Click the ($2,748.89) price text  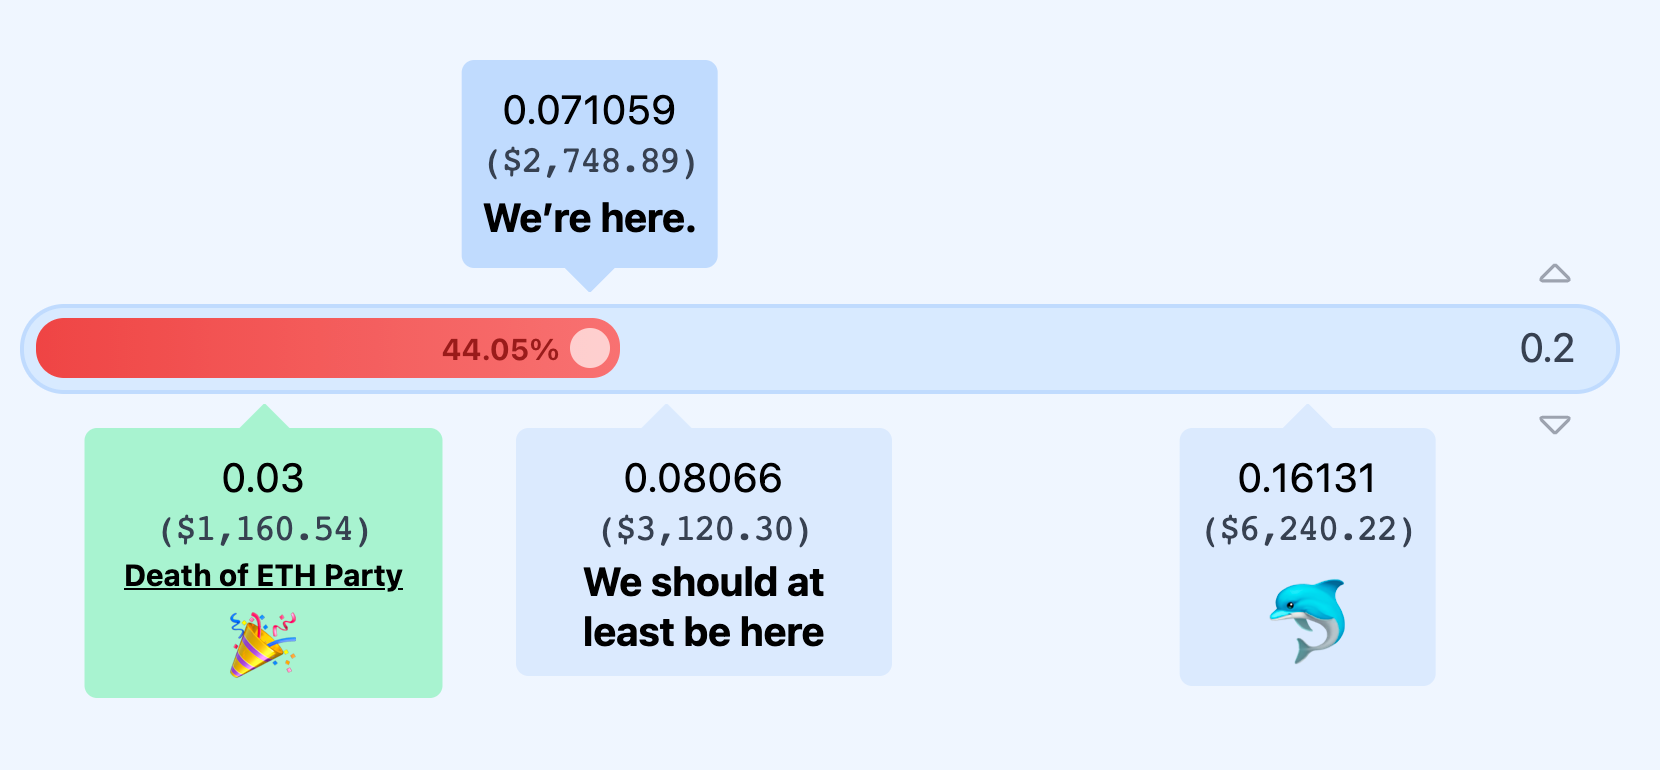coord(590,161)
